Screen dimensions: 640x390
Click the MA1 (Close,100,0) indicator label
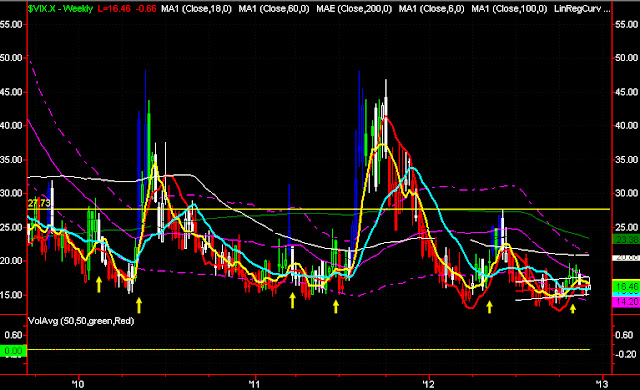[x=509, y=9]
